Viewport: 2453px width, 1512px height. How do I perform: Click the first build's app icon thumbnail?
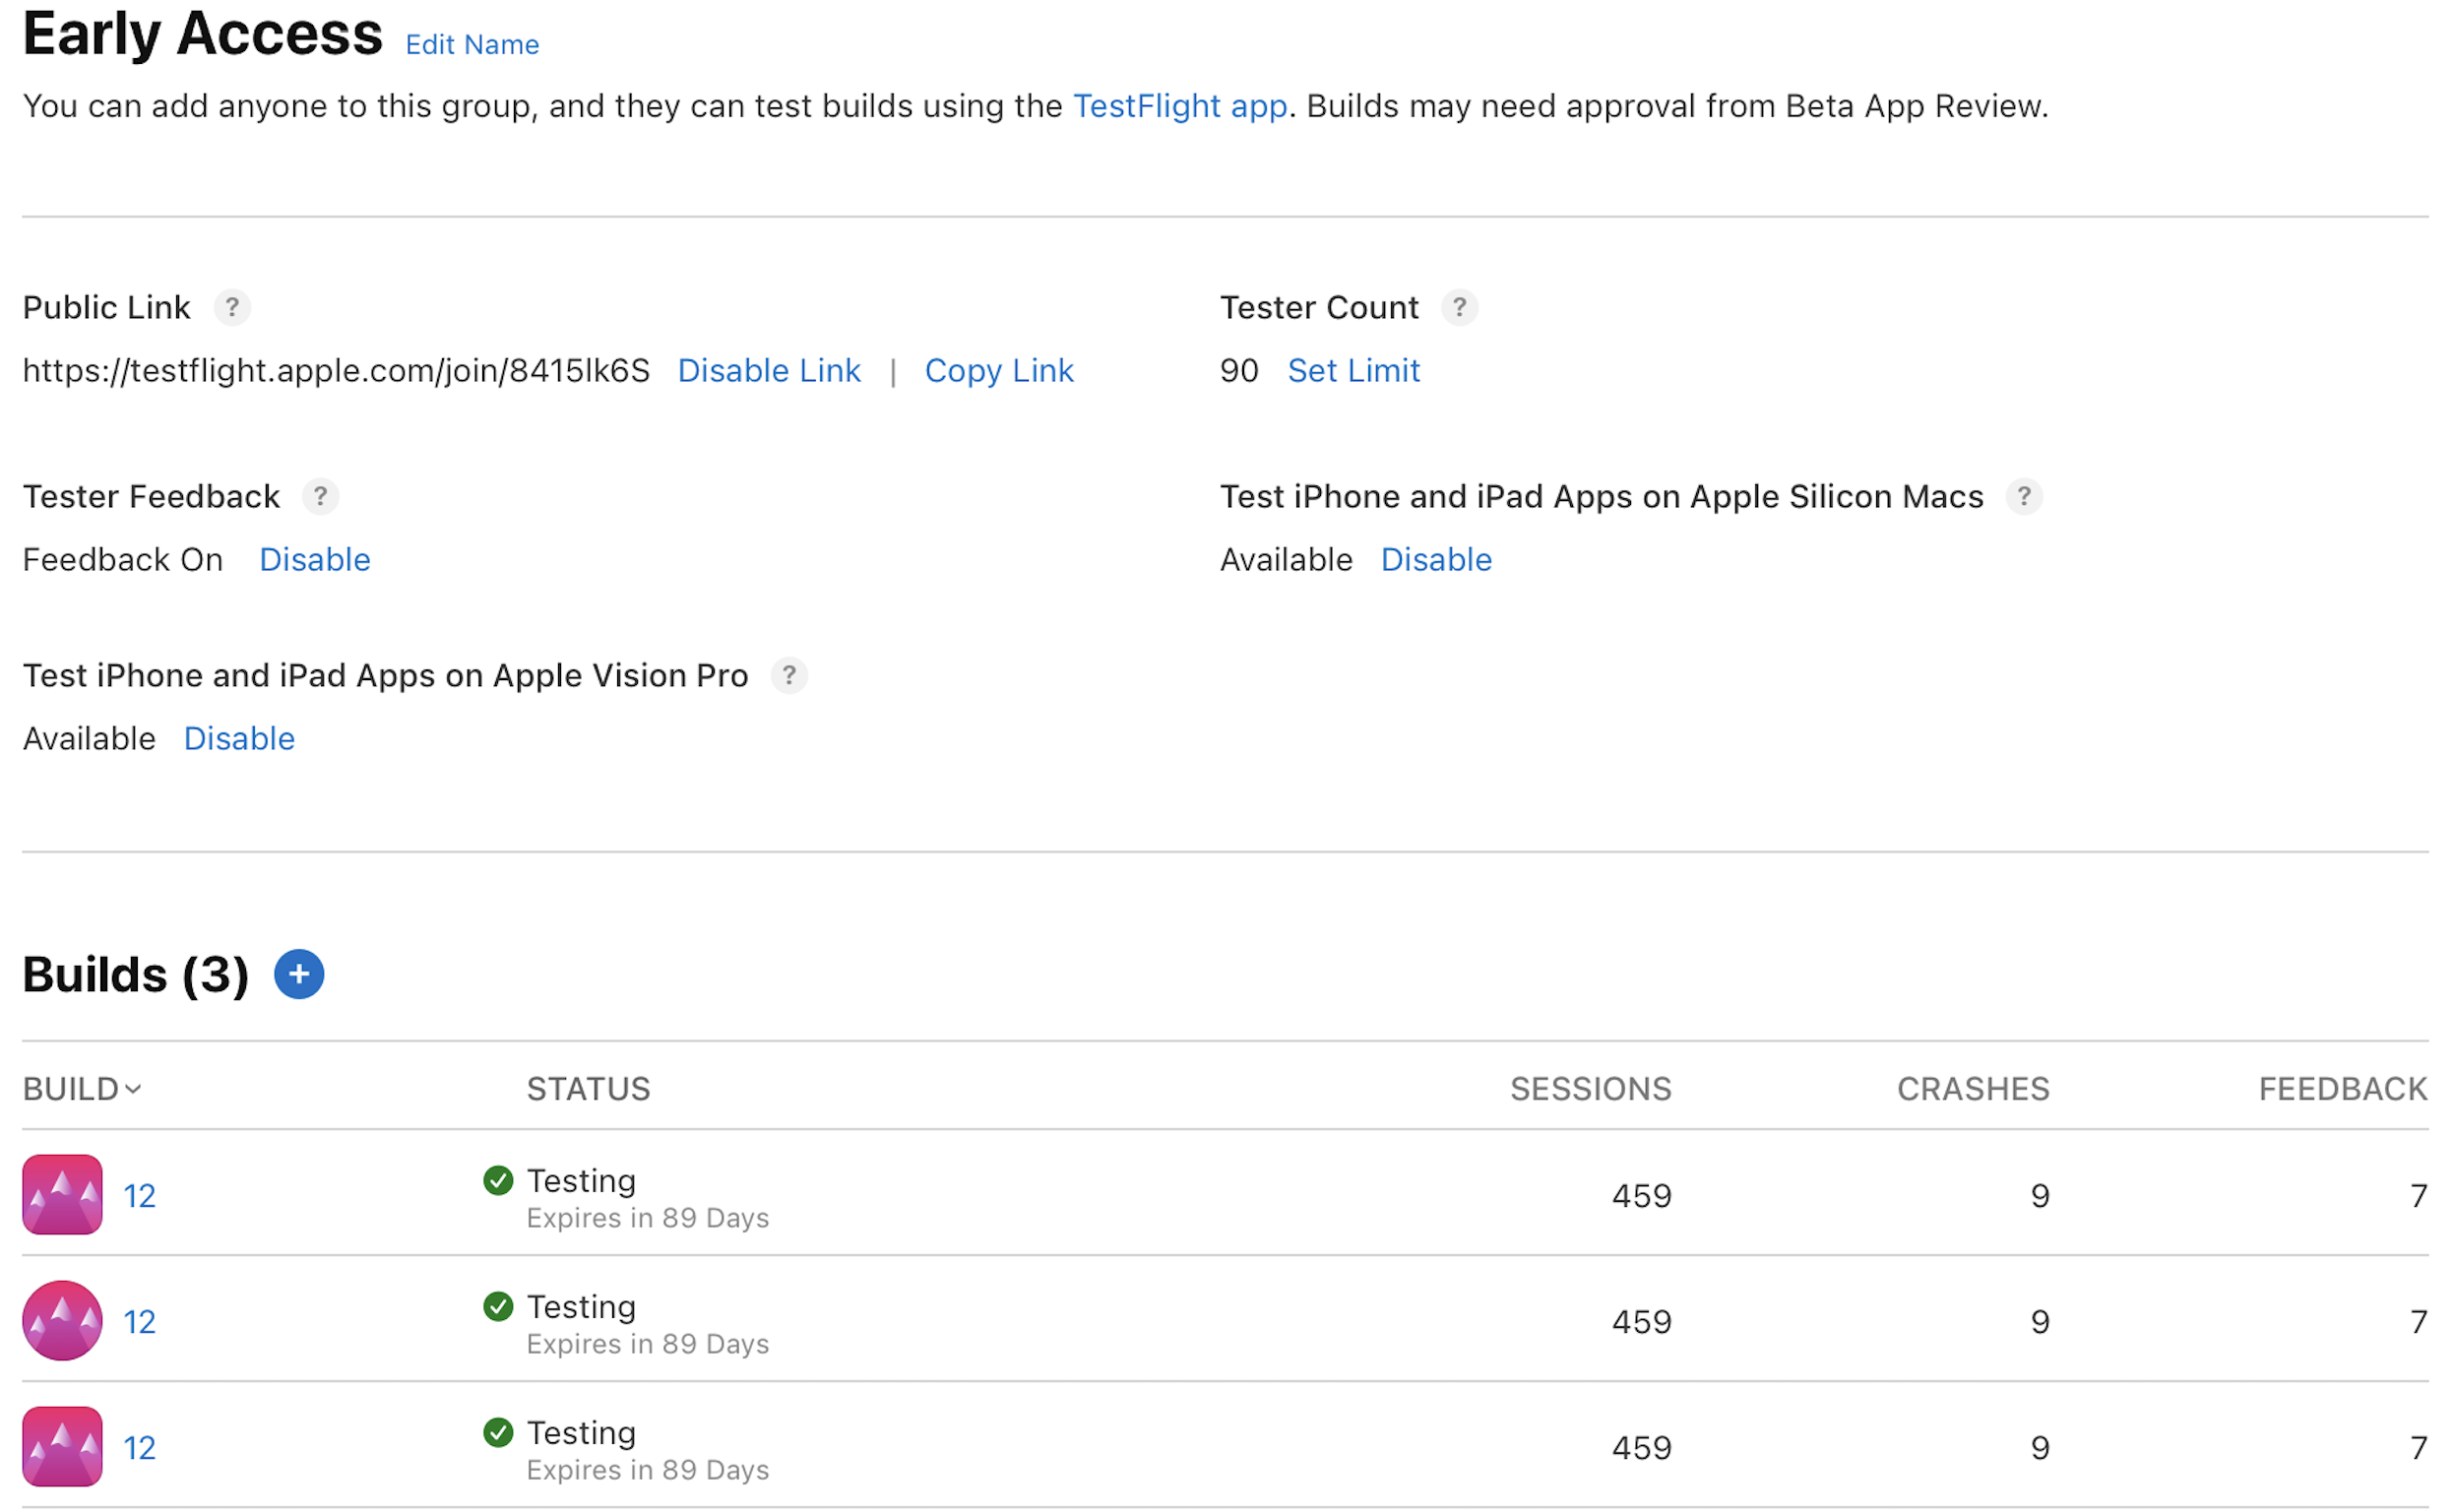tap(61, 1194)
